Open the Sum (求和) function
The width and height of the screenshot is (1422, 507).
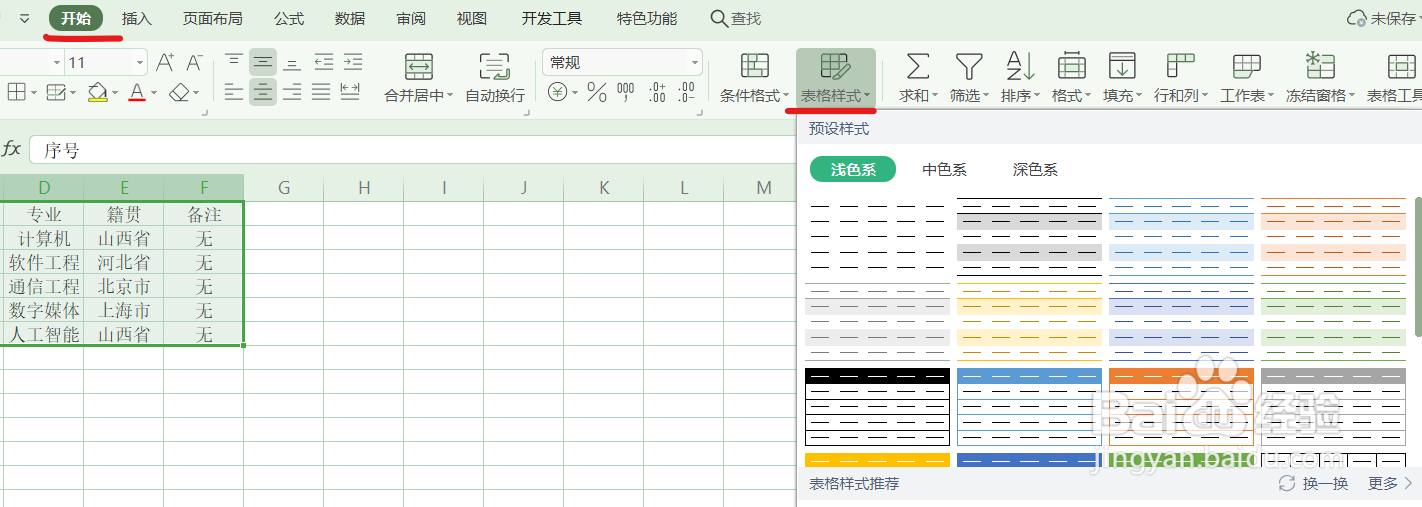point(918,79)
